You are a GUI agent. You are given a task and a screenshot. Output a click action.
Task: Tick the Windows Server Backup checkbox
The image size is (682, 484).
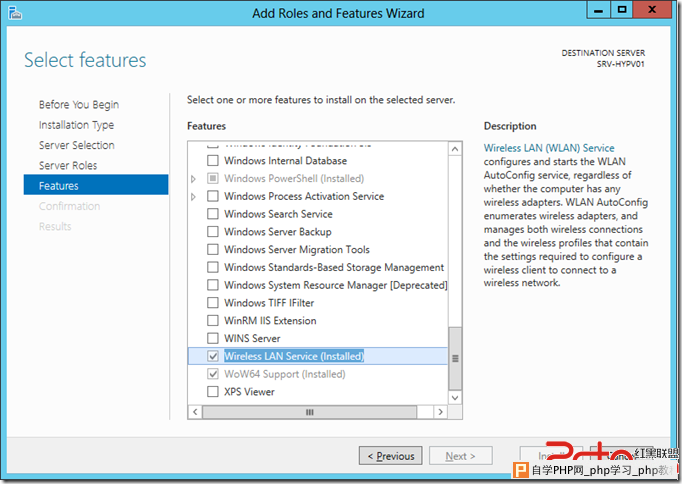point(213,232)
